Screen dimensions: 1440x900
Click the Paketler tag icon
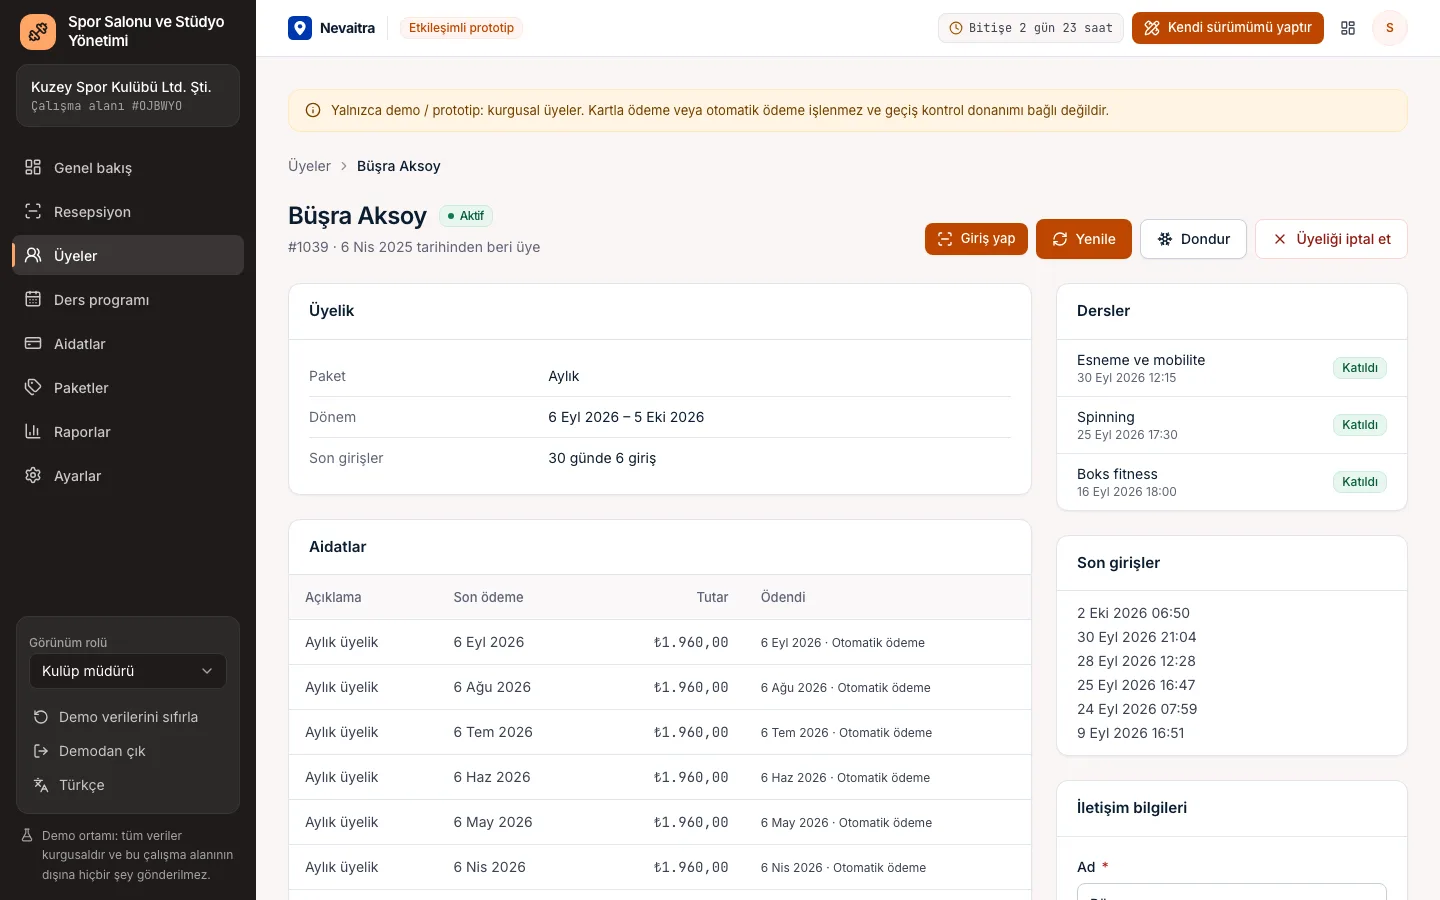click(x=33, y=387)
